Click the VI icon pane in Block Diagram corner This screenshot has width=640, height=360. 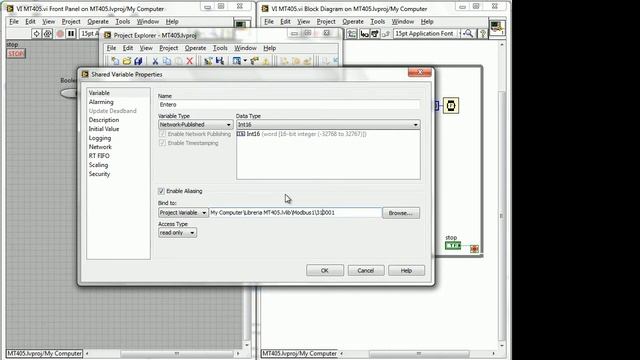pyautogui.click(x=497, y=28)
